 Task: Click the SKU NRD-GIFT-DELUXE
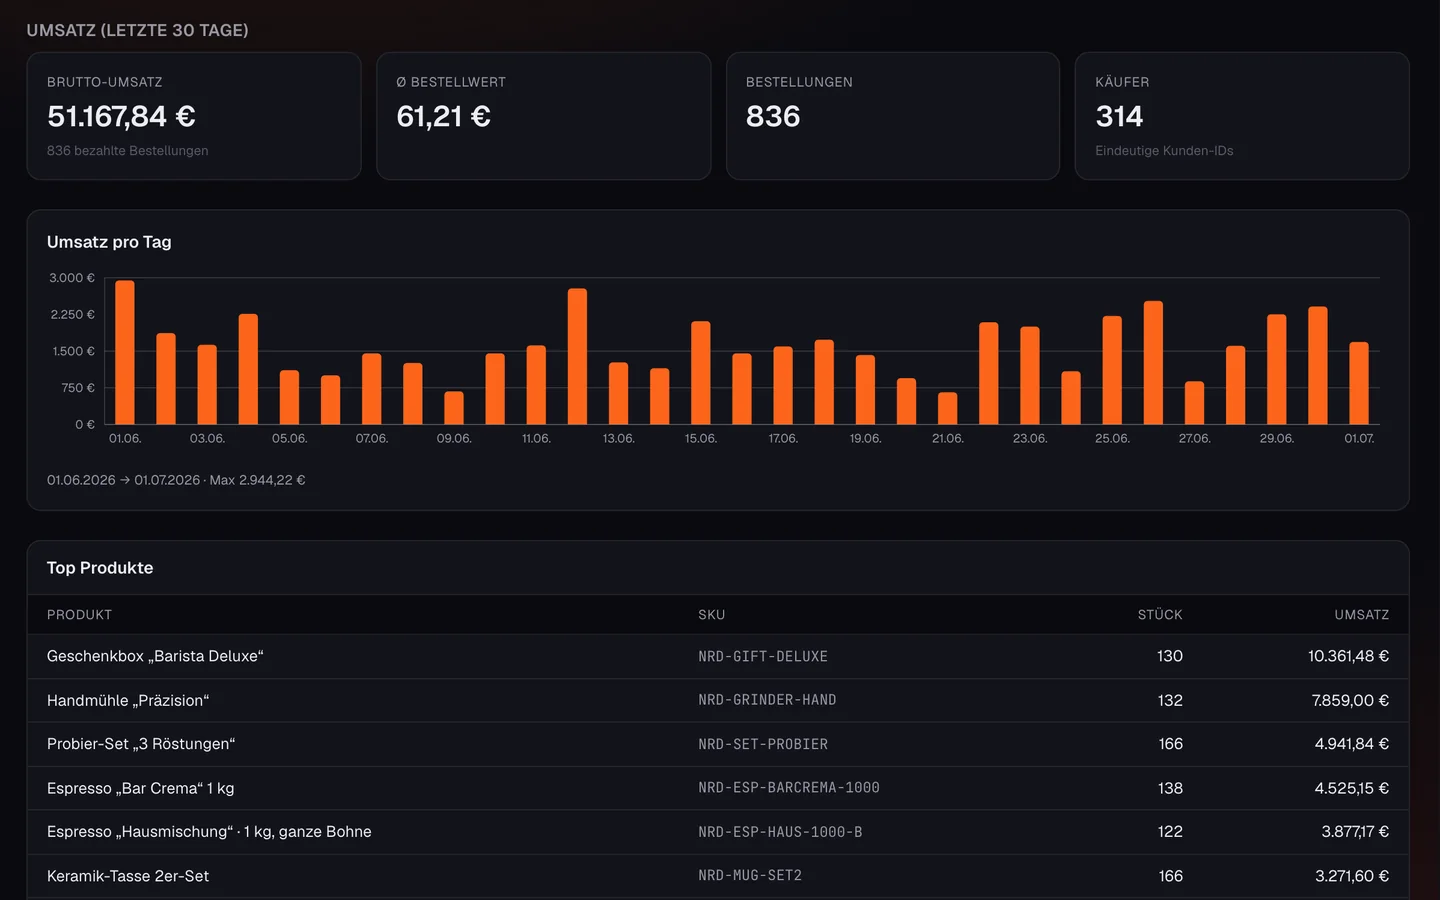(x=763, y=657)
